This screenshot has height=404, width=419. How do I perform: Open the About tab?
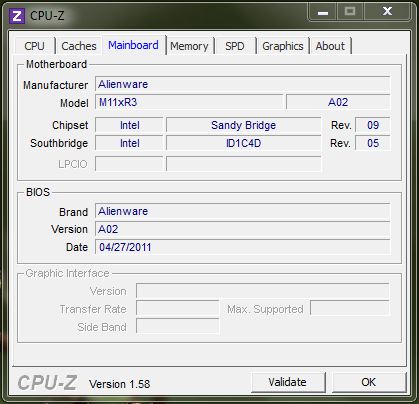[x=330, y=46]
